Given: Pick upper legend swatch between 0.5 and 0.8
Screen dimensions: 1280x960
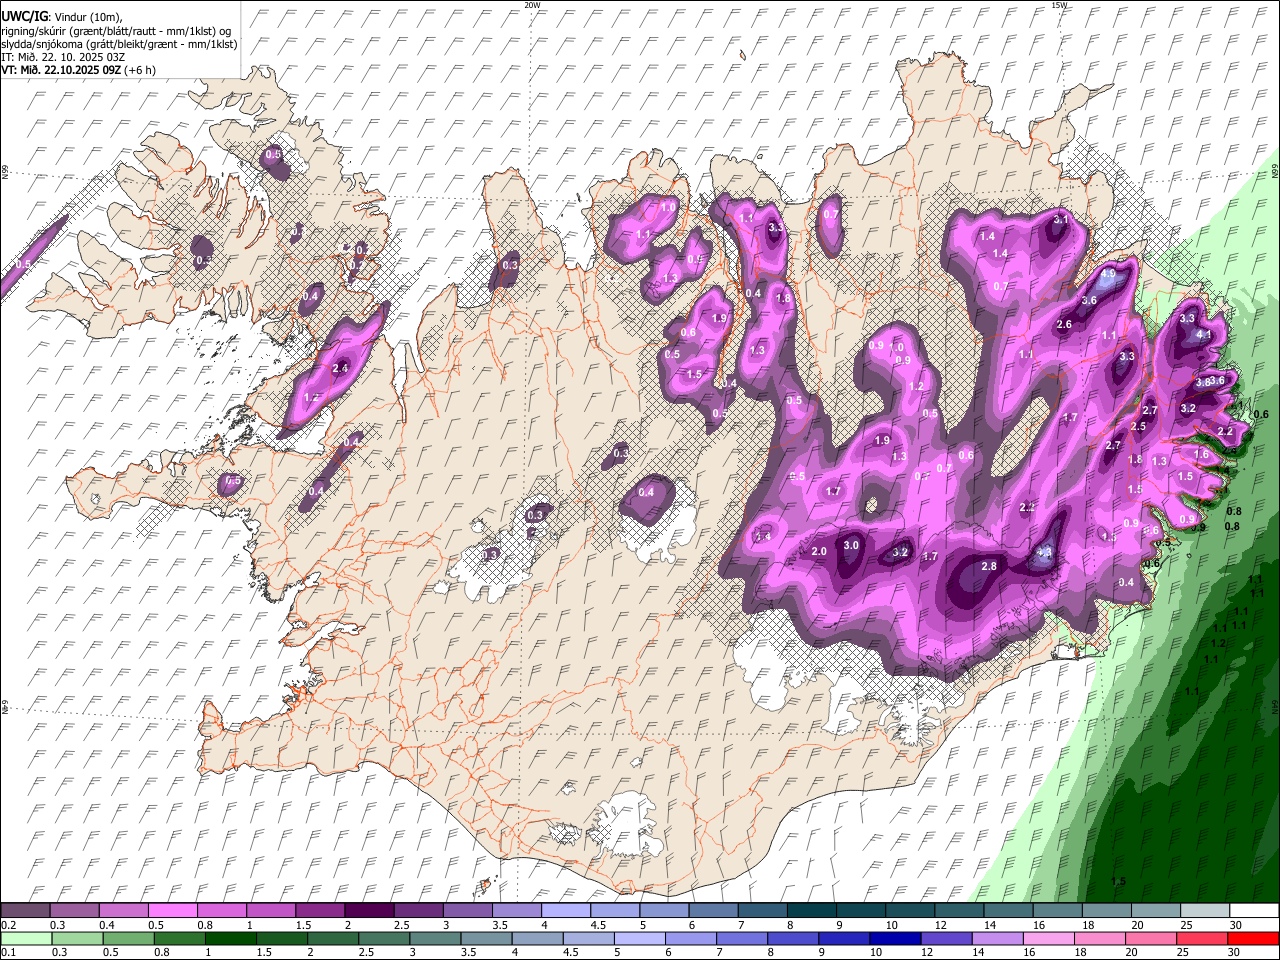Looking at the screenshot, I should click(172, 911).
